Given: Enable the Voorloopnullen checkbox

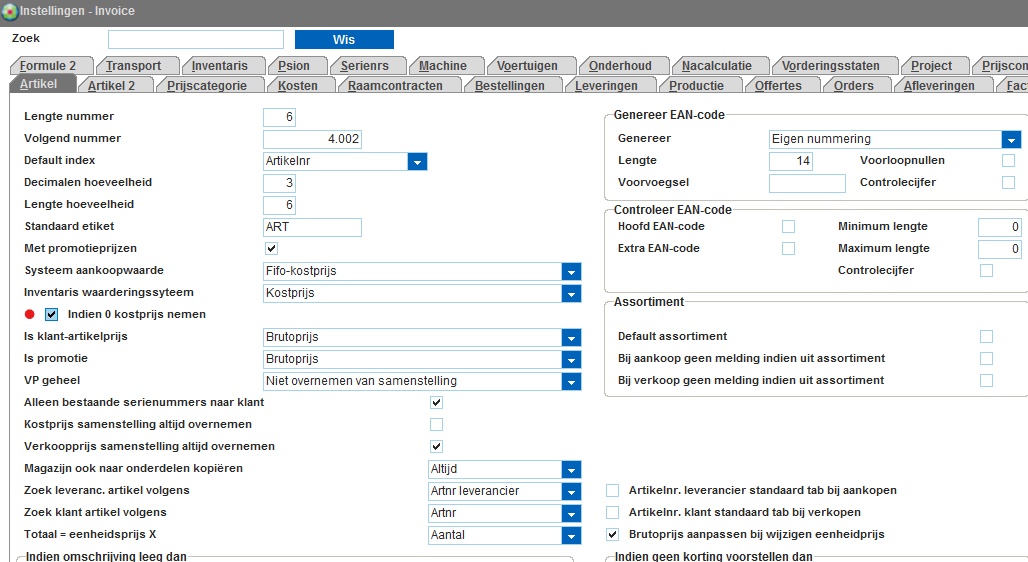Looking at the screenshot, I should pos(1008,161).
